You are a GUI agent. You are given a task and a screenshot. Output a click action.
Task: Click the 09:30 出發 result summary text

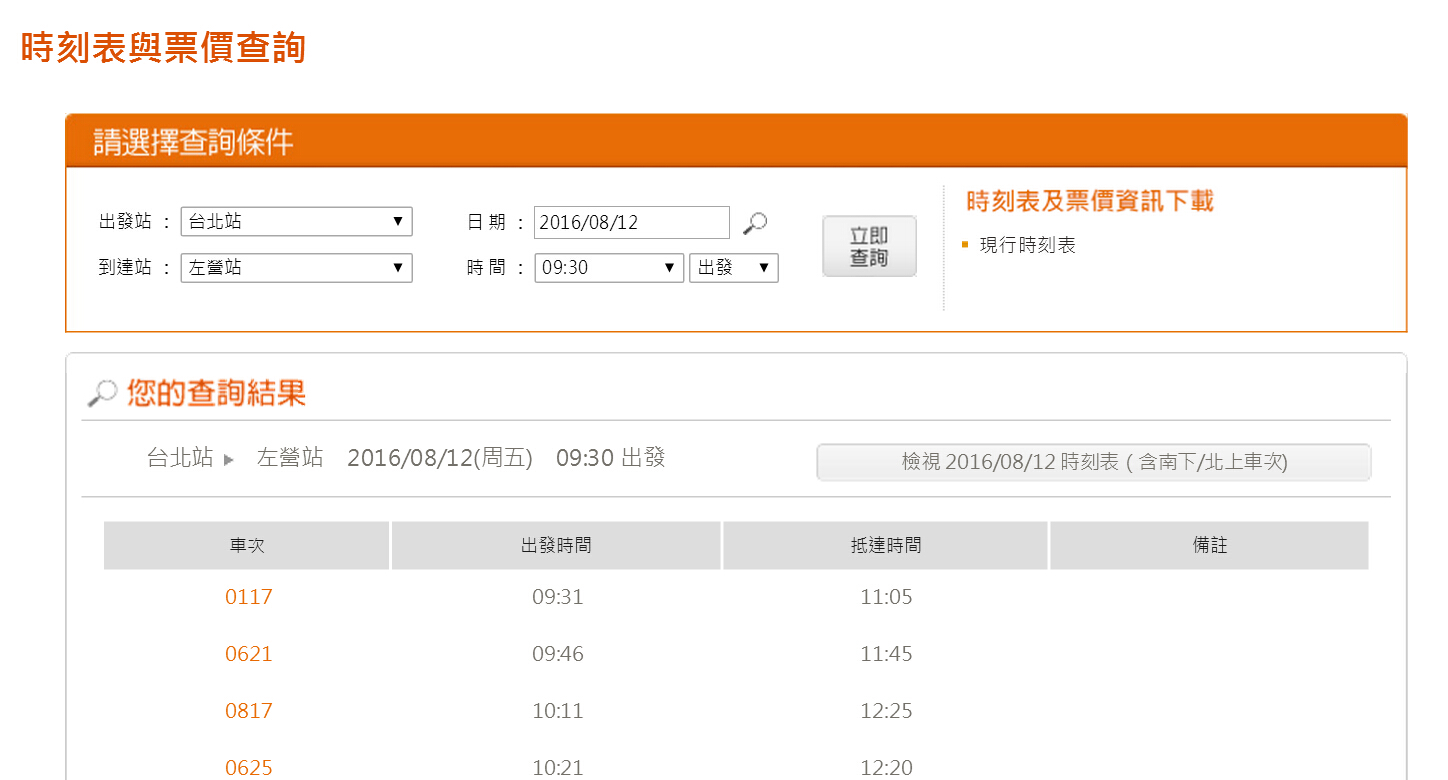611,458
